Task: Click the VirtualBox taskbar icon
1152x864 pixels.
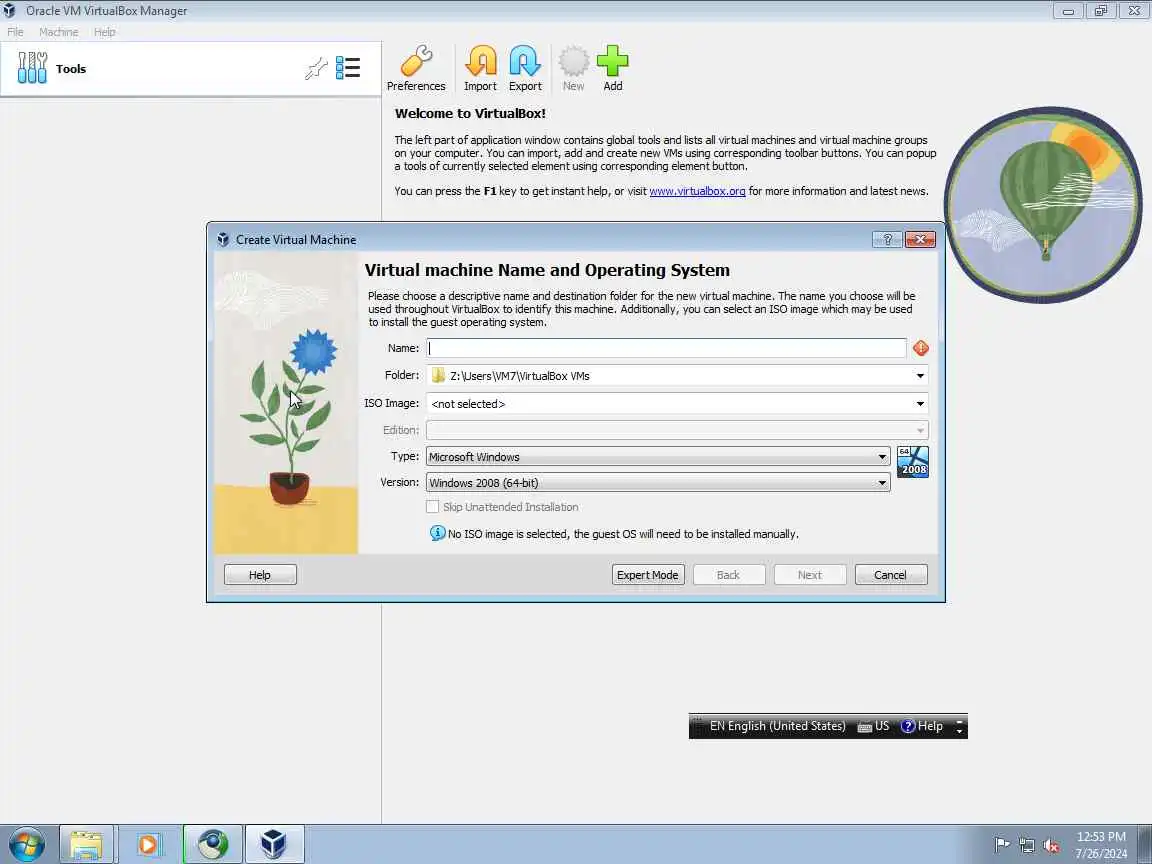Action: tap(274, 844)
